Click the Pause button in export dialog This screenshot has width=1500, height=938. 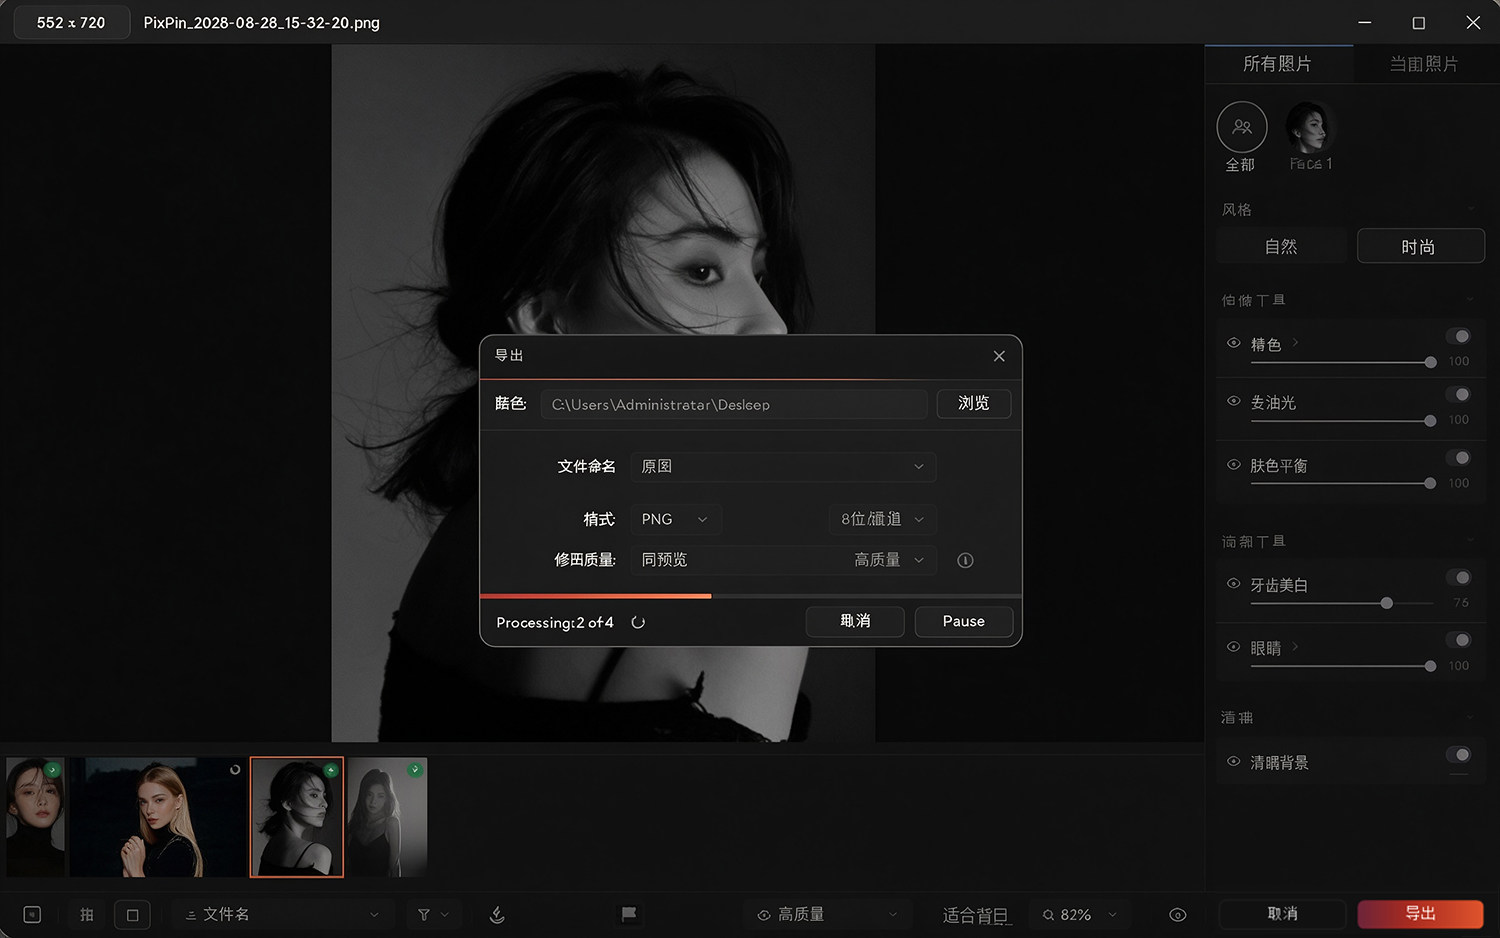(x=964, y=621)
